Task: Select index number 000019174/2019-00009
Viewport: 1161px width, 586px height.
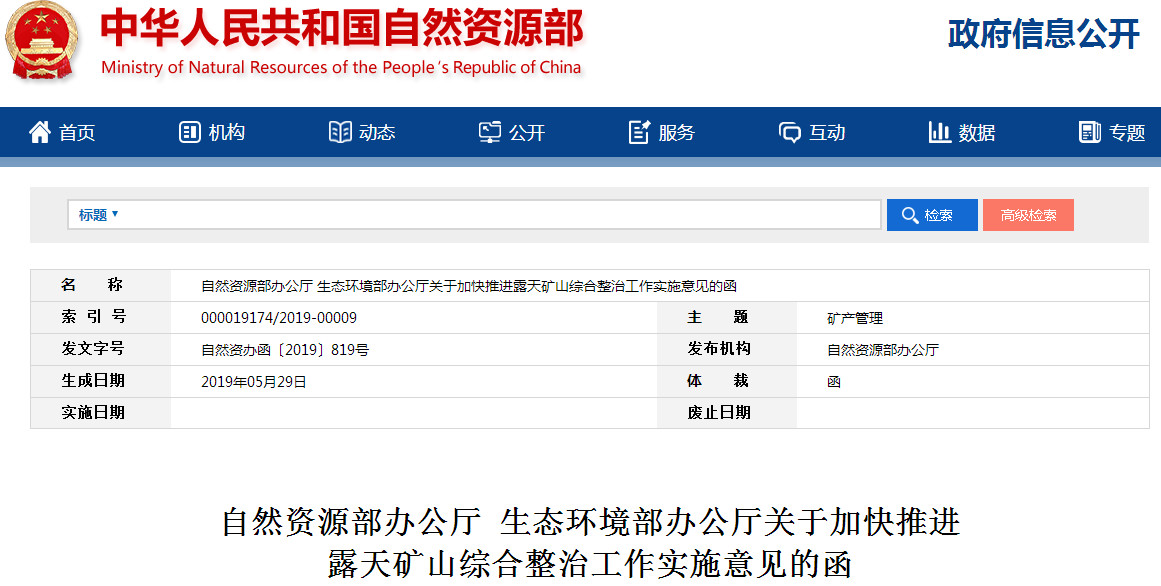Action: (279, 318)
